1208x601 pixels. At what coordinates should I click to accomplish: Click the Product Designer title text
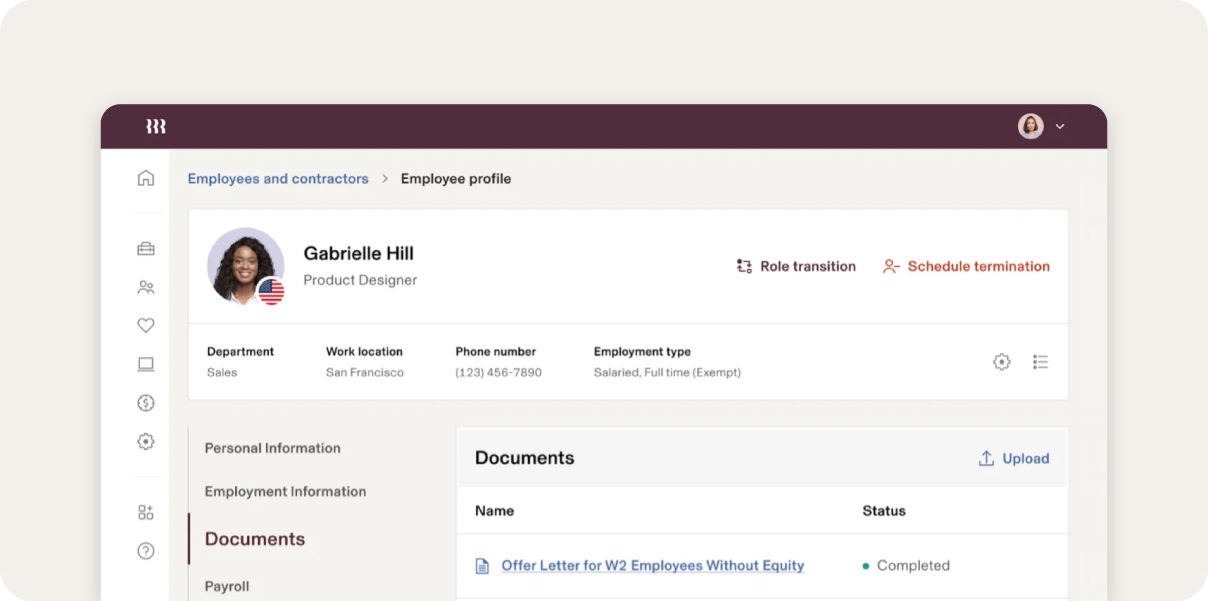coord(360,280)
